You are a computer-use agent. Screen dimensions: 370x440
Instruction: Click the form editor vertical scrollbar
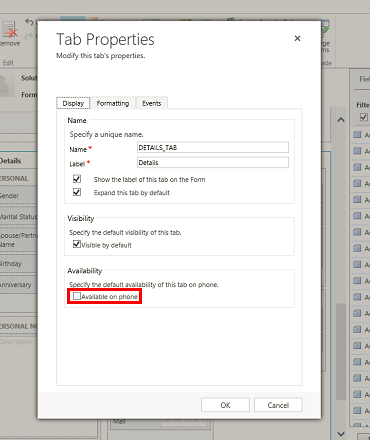(341, 351)
